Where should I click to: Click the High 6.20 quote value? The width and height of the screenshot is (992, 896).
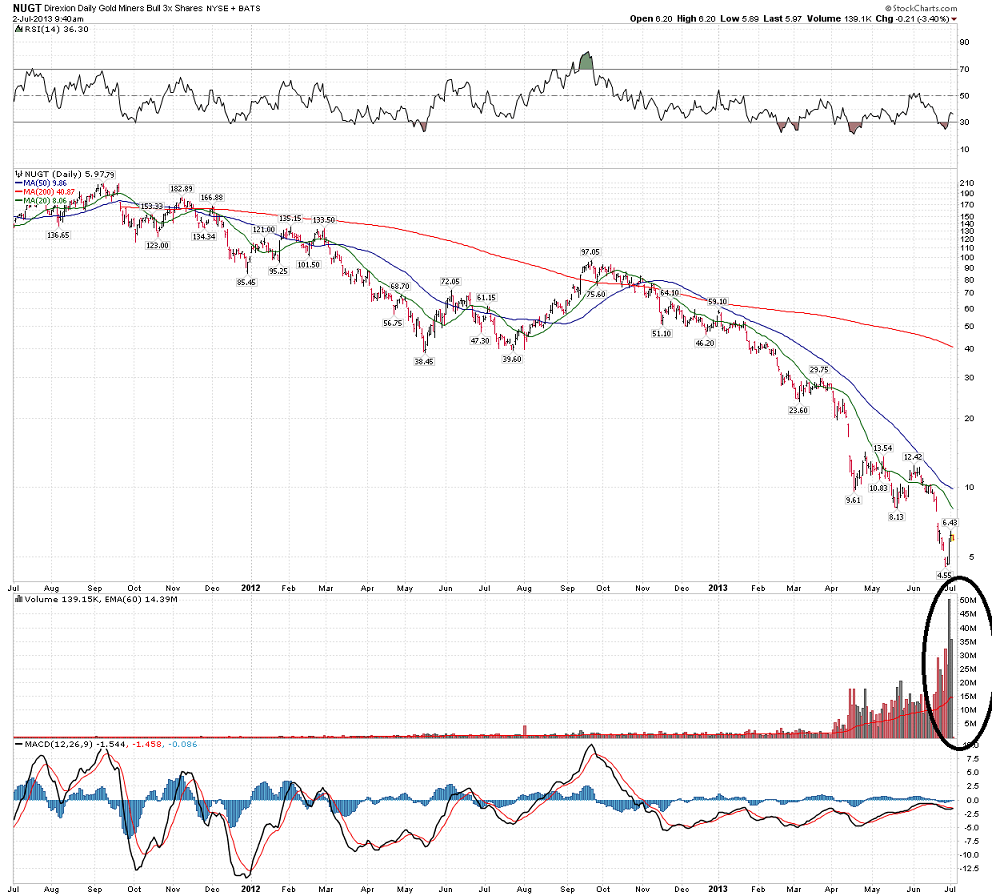tap(696, 19)
